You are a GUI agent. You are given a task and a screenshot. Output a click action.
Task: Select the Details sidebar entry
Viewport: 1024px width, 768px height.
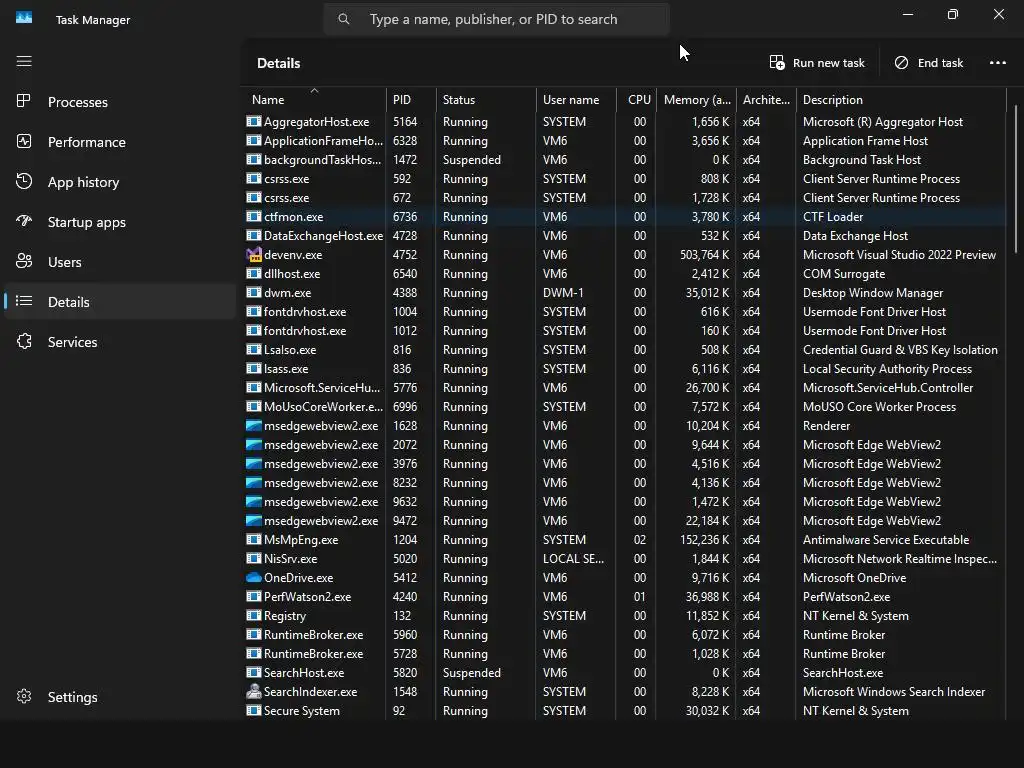point(120,302)
